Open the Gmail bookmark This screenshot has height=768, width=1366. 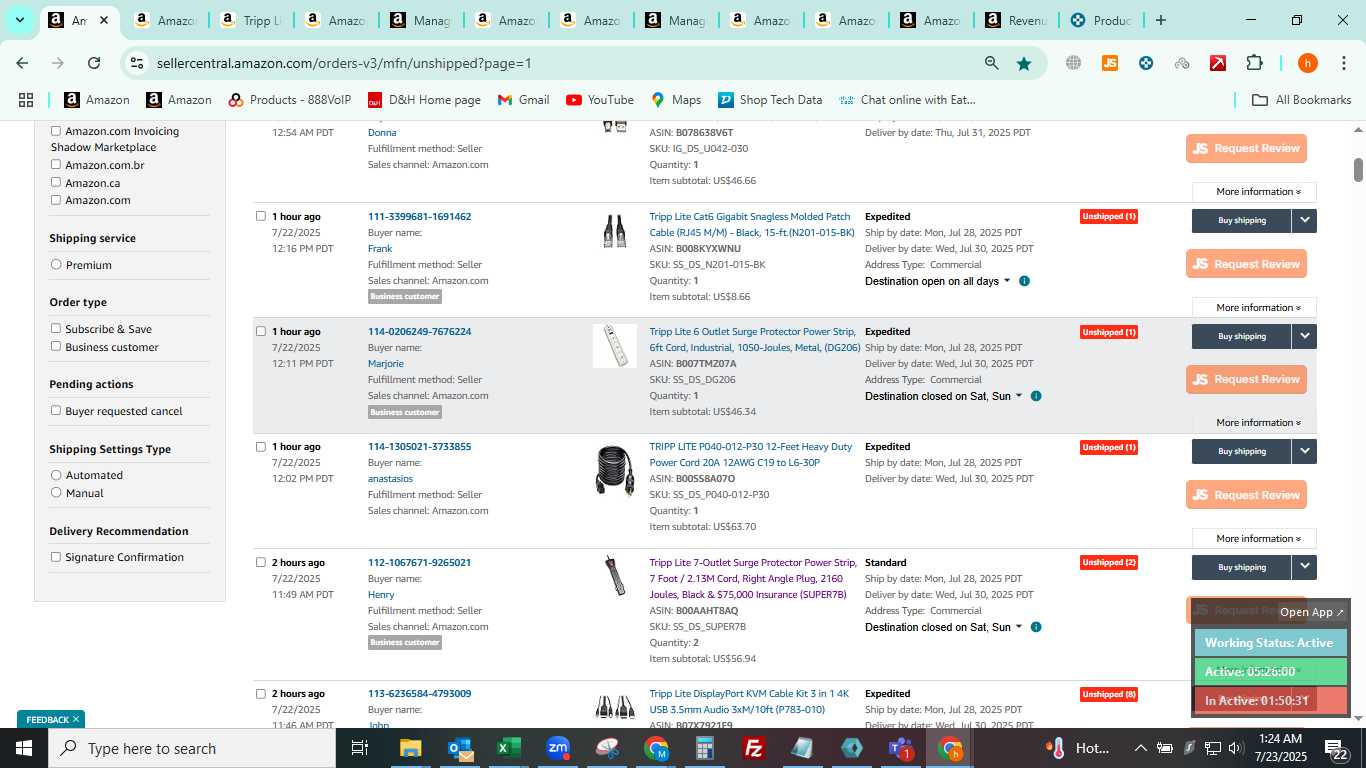[x=524, y=100]
